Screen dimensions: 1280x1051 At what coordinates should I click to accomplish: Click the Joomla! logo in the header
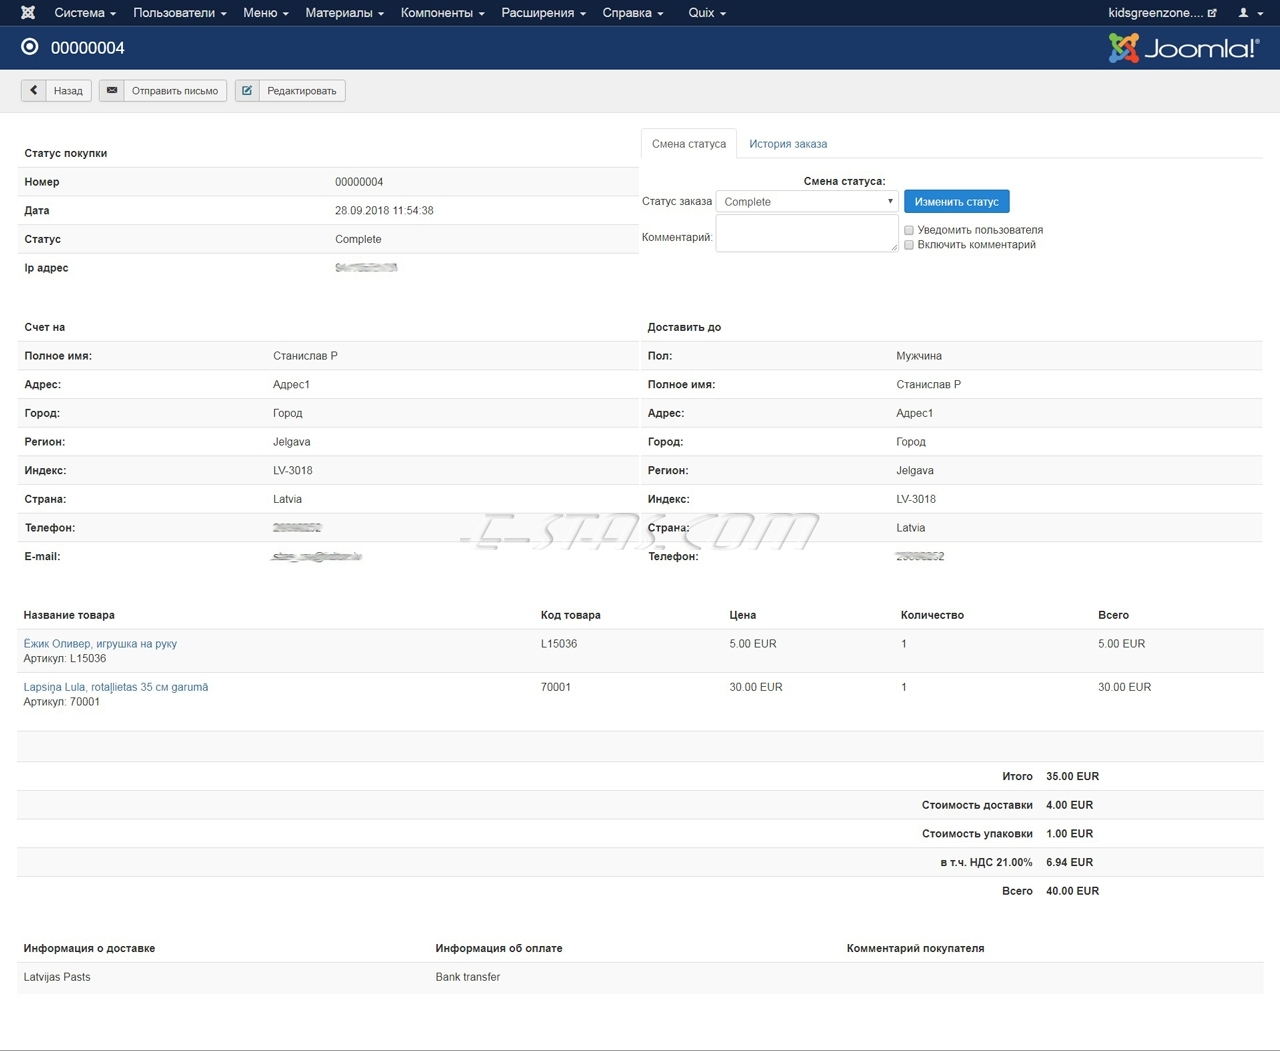tap(1184, 48)
